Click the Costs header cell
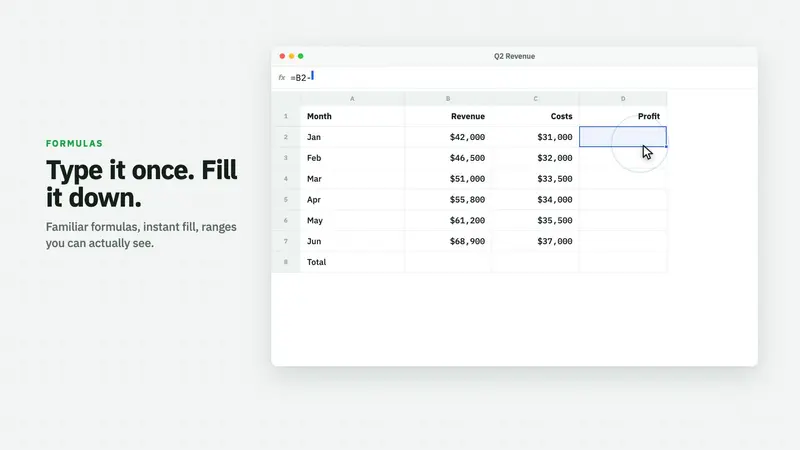The width and height of the screenshot is (800, 450). pos(536,116)
